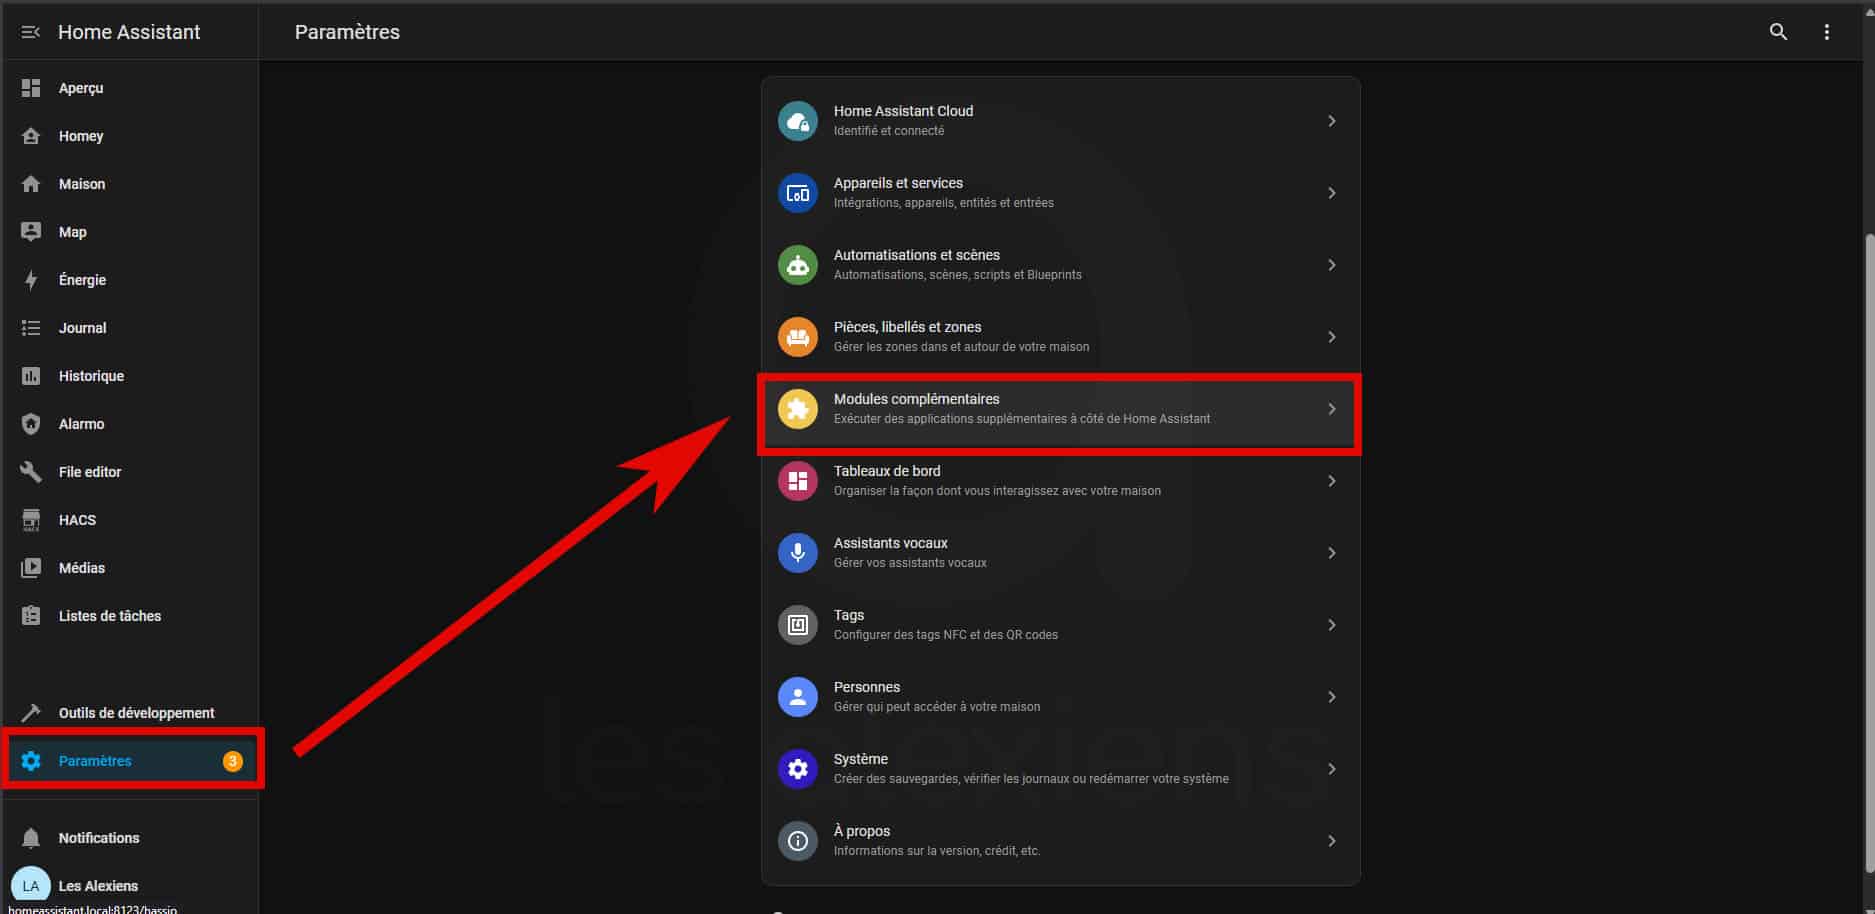The image size is (1875, 914).
Task: Open Automatisations et scènes entry
Action: pos(1060,265)
